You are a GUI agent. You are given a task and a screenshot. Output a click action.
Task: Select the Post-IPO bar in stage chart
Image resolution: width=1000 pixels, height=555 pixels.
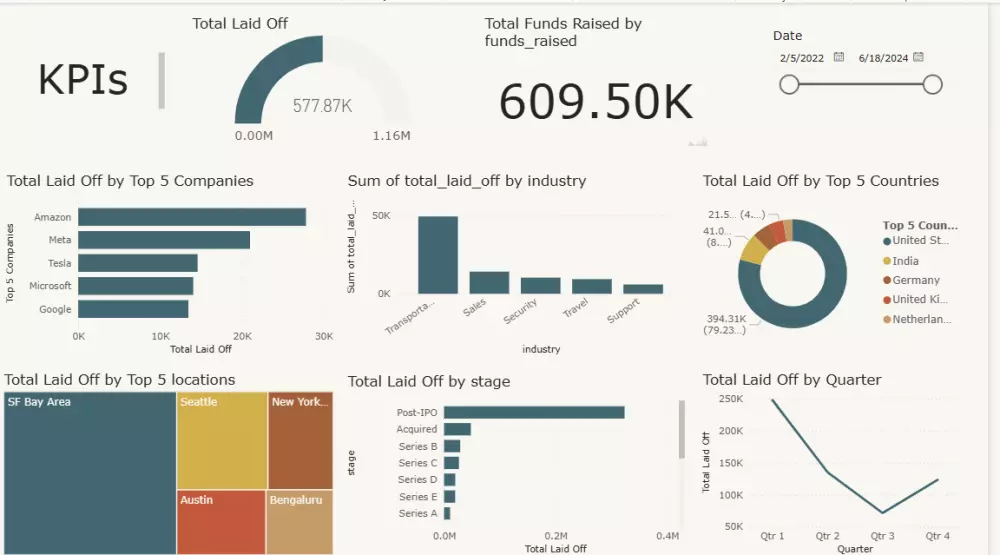534,413
